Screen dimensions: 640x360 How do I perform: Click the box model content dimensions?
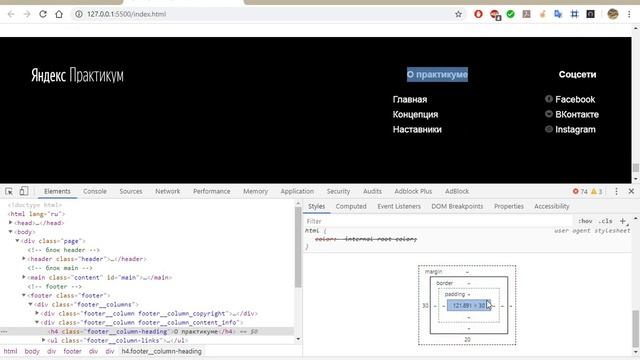(469, 305)
